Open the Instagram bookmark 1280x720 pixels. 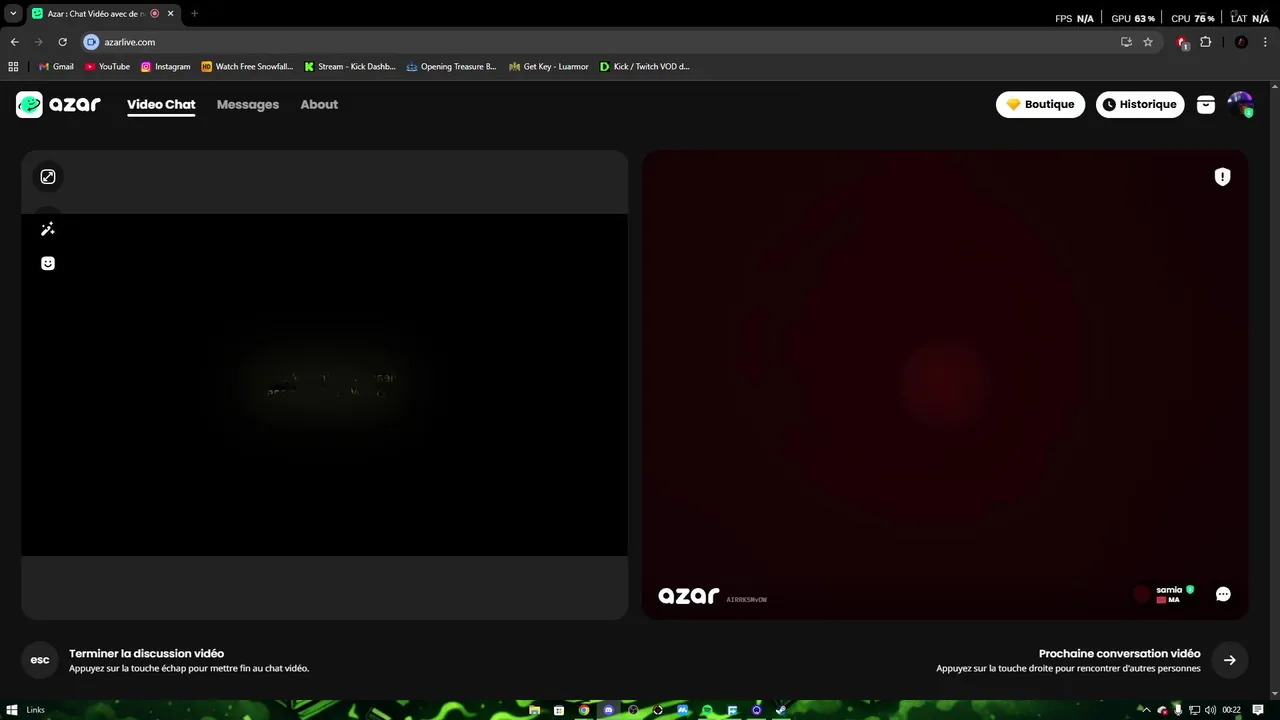click(165, 66)
